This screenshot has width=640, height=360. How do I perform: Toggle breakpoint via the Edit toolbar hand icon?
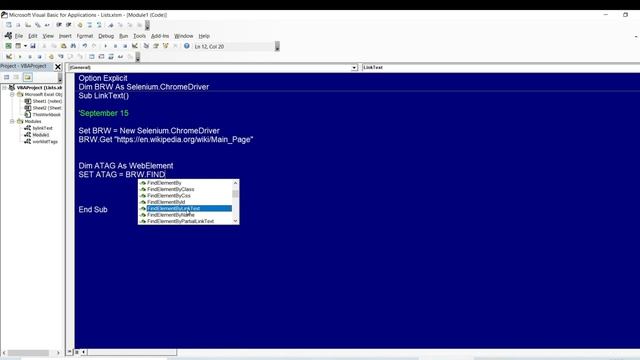pyautogui.click(x=80, y=25)
